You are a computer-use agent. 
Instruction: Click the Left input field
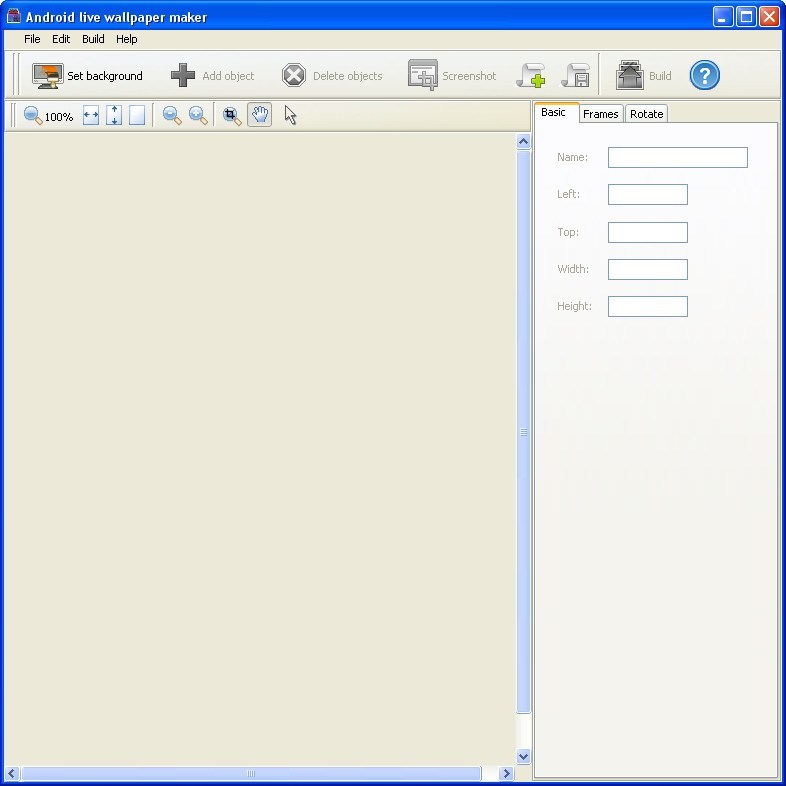(x=648, y=194)
